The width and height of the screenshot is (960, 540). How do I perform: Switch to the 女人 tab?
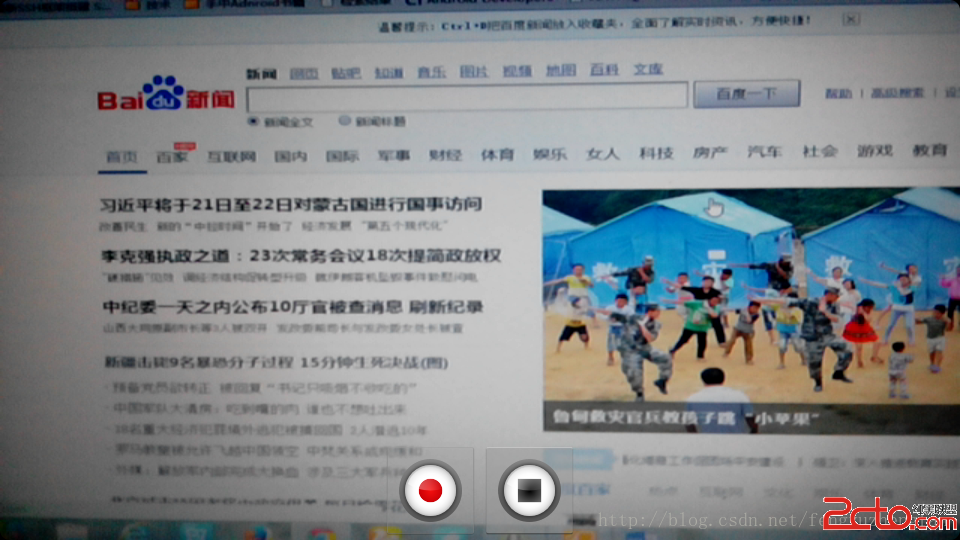tap(602, 153)
